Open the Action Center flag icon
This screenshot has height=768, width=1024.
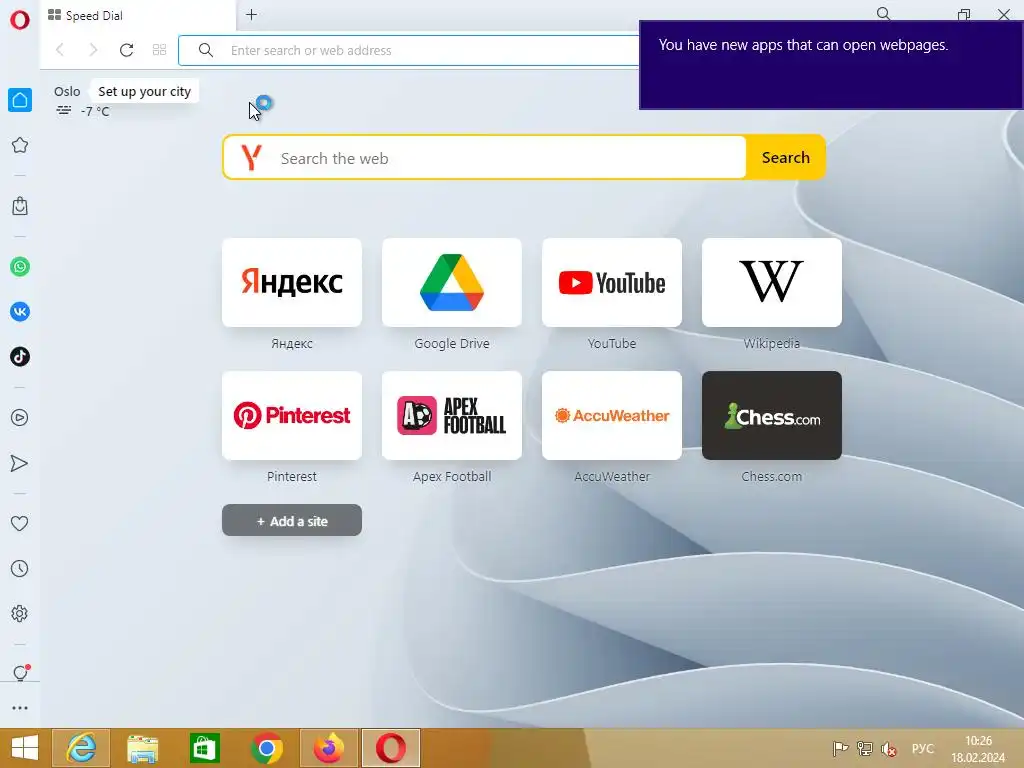point(840,748)
